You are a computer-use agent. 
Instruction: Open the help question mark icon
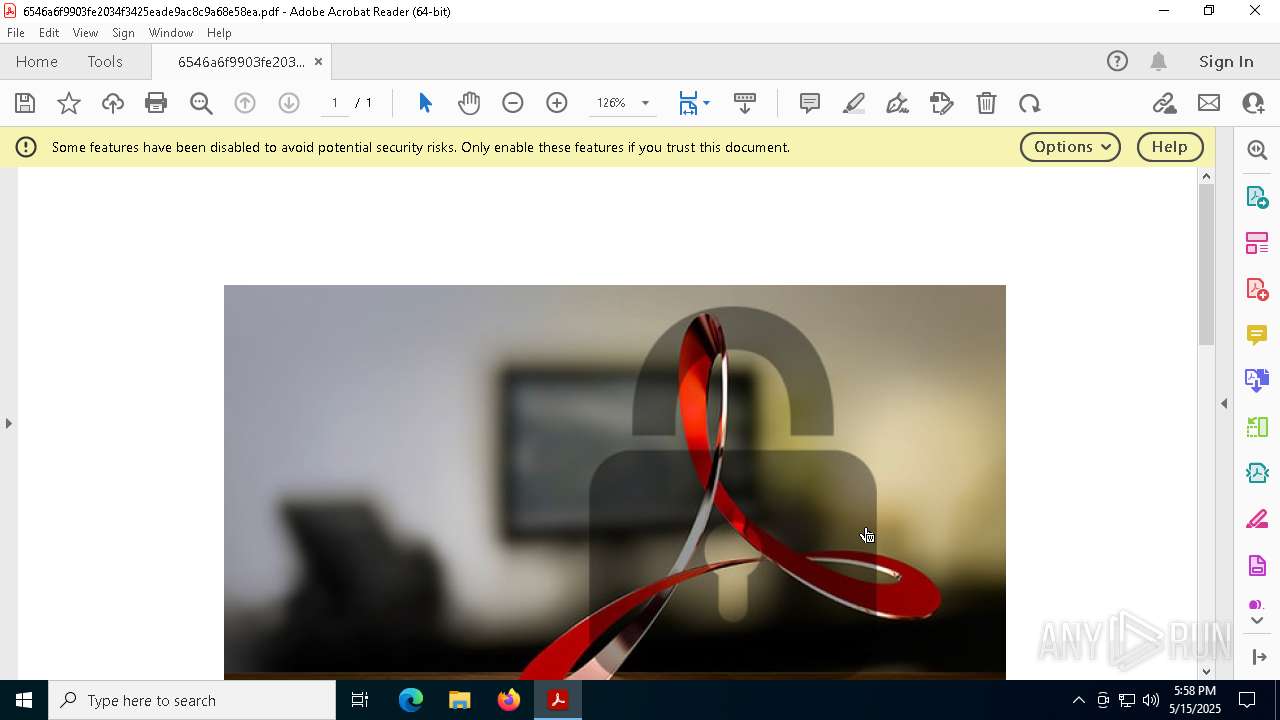tap(1117, 62)
